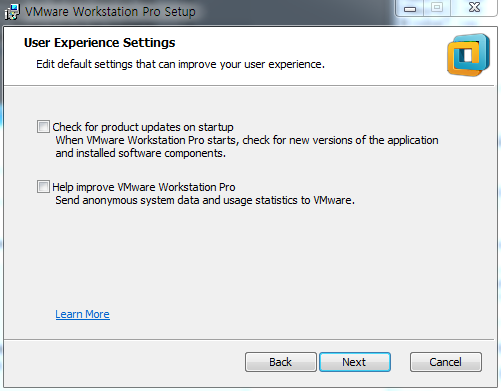Click the 'Check for product updates on startup' label text
Image resolution: width=501 pixels, height=391 pixels.
143,127
